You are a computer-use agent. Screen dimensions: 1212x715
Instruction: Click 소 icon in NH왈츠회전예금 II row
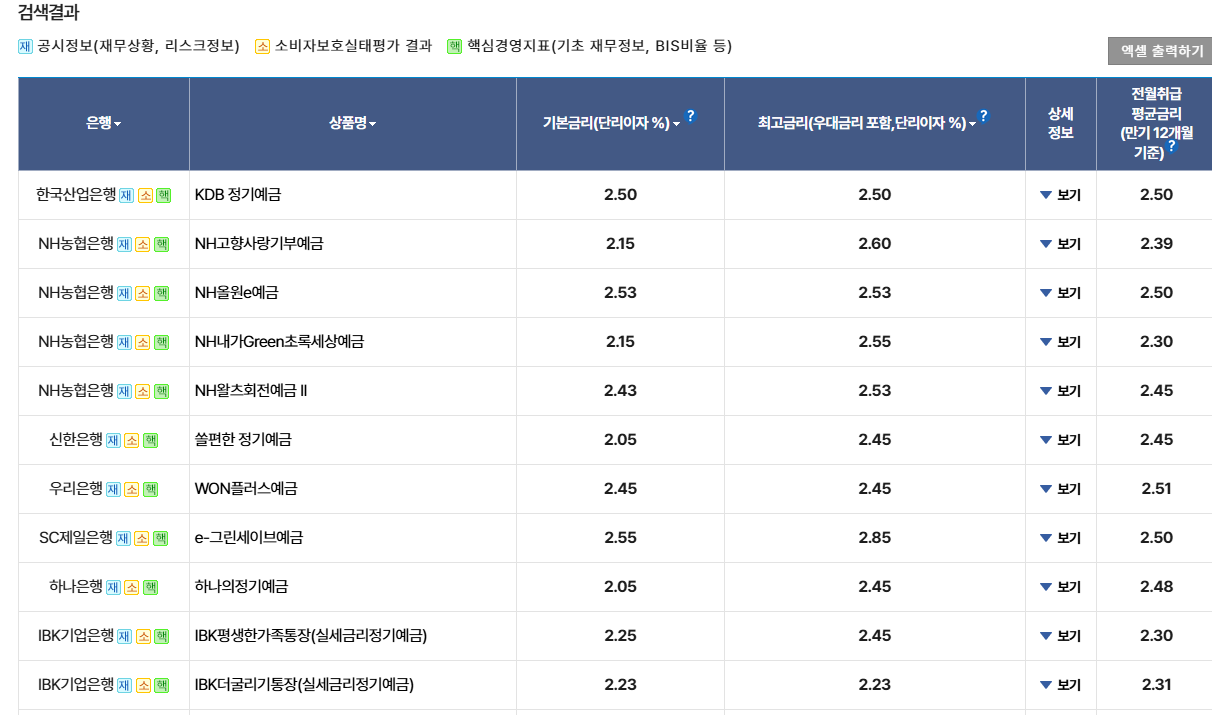tap(142, 392)
